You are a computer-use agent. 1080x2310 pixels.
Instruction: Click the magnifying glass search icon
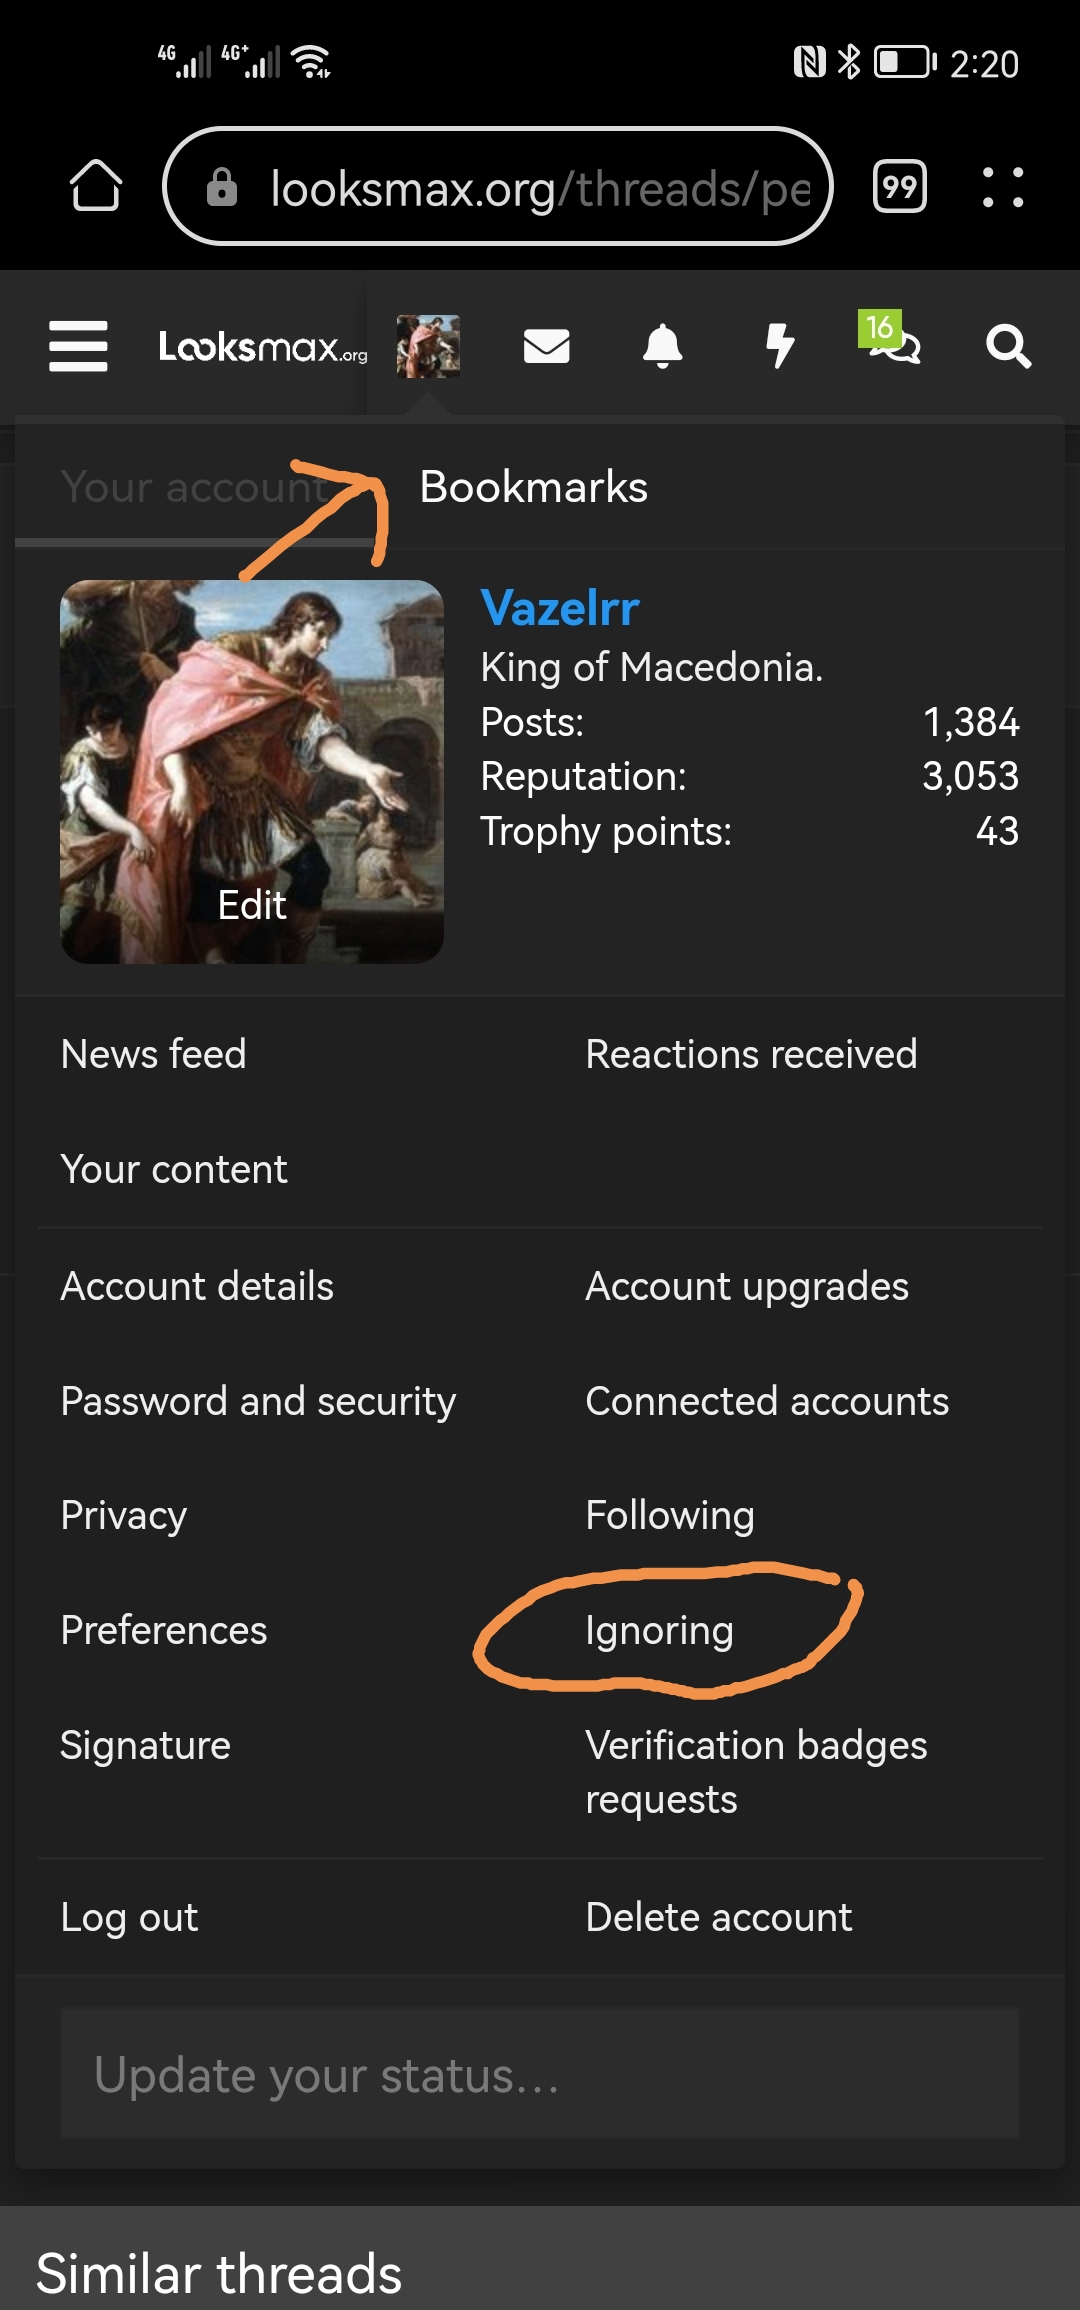[x=1008, y=347]
